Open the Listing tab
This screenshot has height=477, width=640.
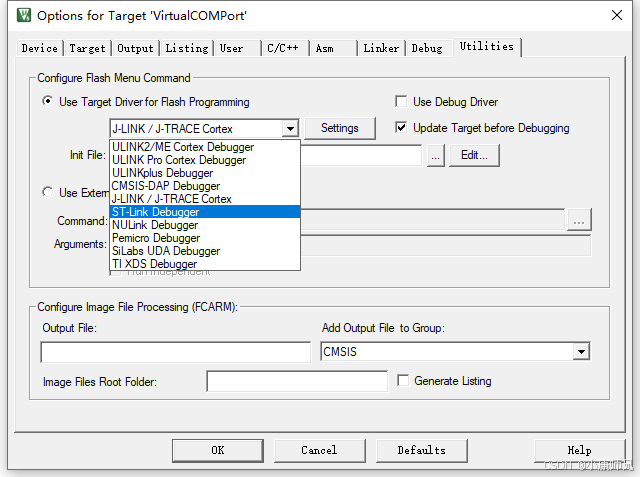187,48
